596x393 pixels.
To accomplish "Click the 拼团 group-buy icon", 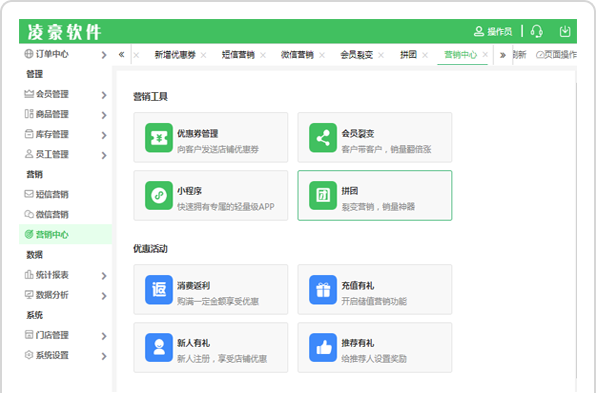I will (323, 195).
